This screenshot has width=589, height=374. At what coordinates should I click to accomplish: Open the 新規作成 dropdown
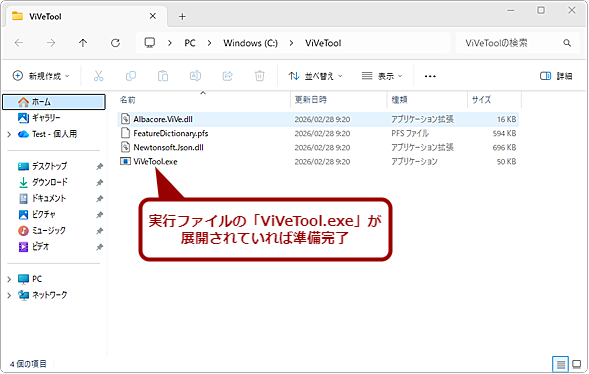tap(41, 76)
